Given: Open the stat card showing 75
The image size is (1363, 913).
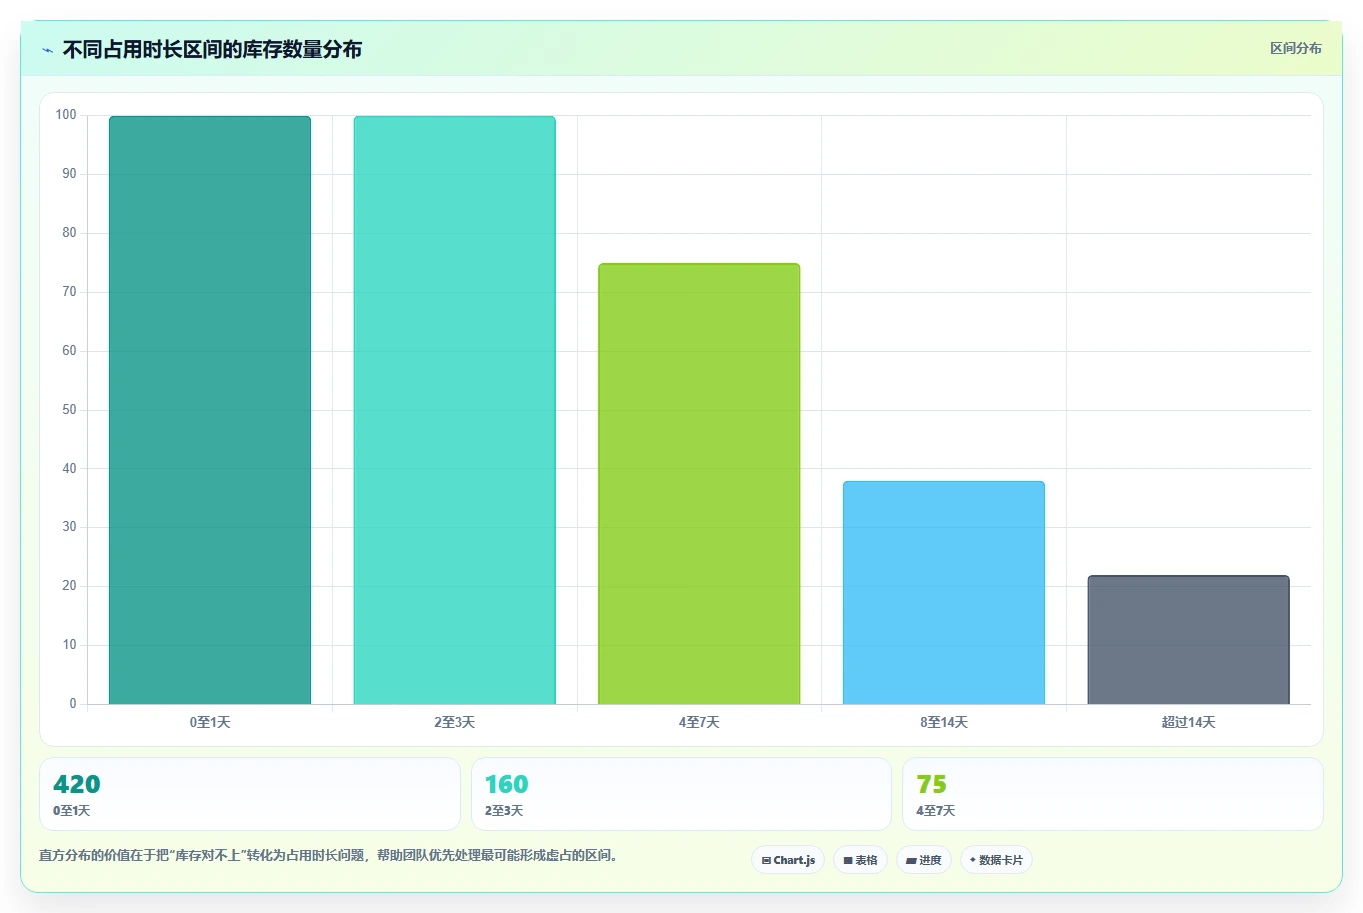Looking at the screenshot, I should [x=1112, y=794].
